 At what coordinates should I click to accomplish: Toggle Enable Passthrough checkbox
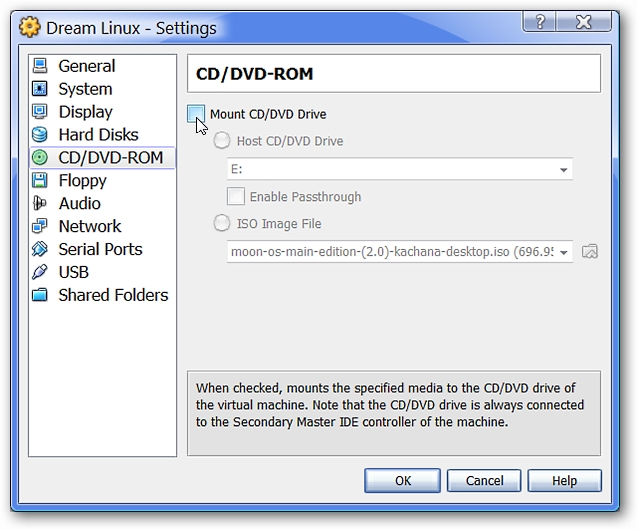click(236, 196)
